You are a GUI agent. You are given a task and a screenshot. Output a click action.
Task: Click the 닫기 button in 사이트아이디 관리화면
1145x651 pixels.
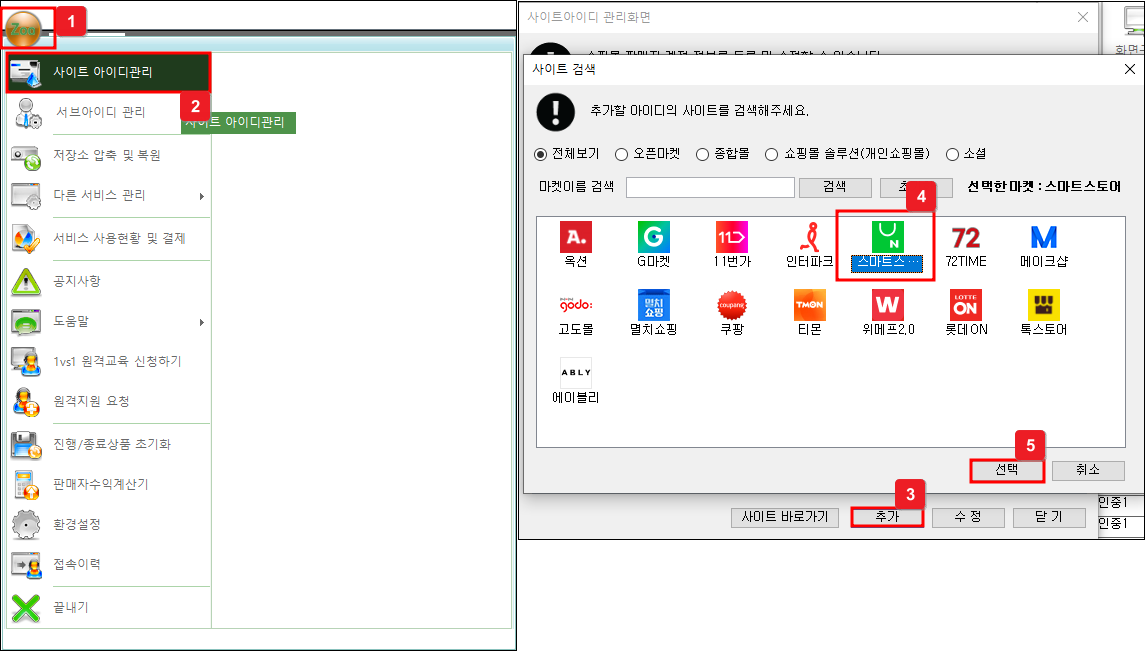[x=1049, y=517]
